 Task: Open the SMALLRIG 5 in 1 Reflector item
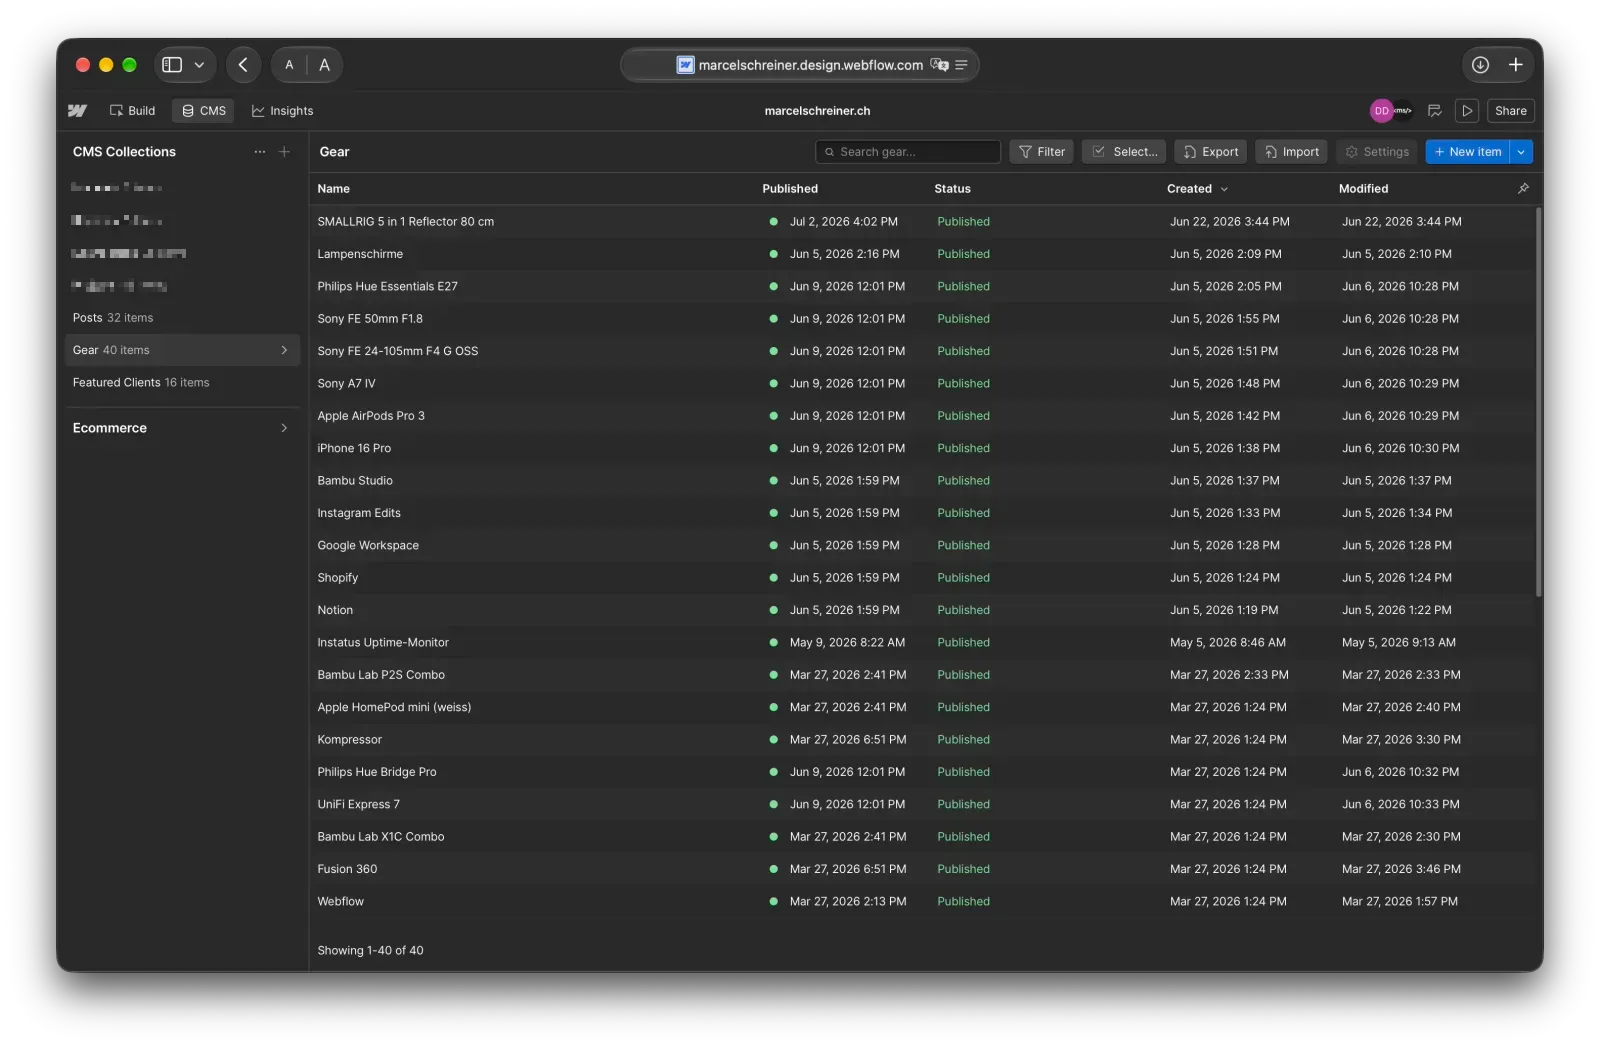click(405, 222)
